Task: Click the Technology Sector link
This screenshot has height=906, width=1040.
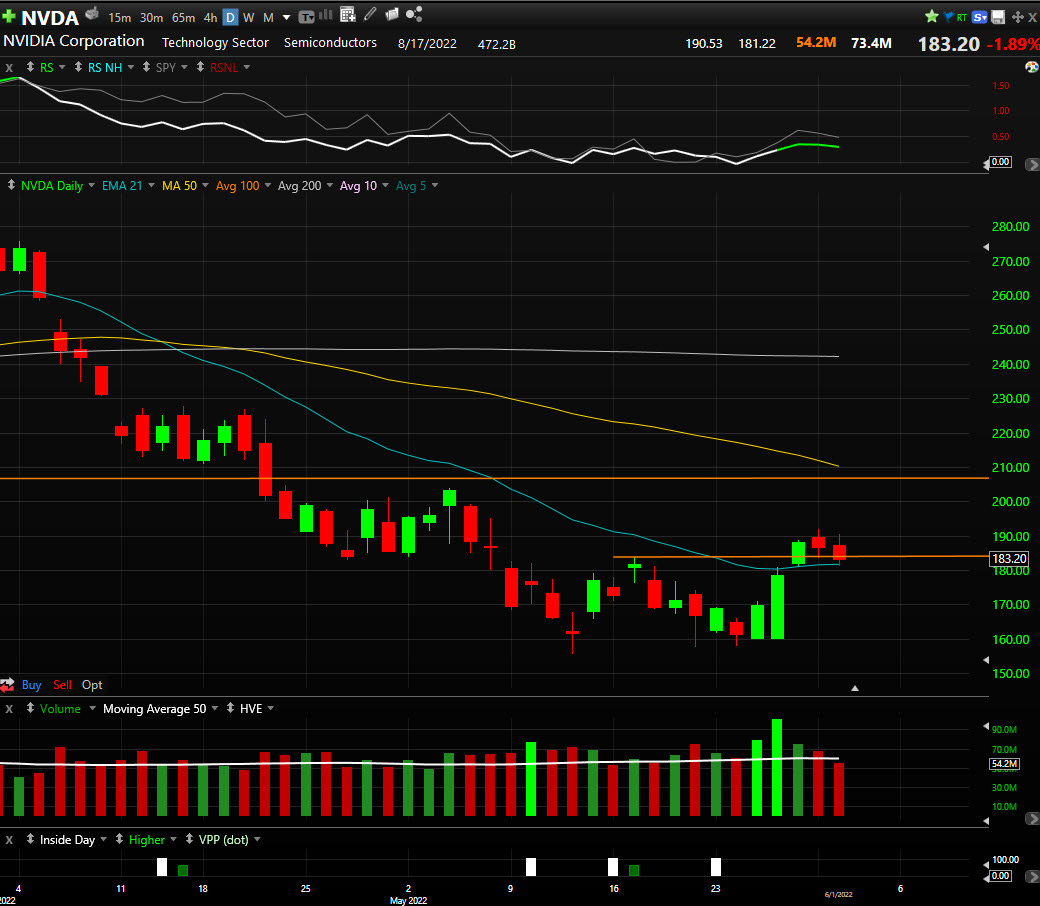Action: tap(216, 42)
